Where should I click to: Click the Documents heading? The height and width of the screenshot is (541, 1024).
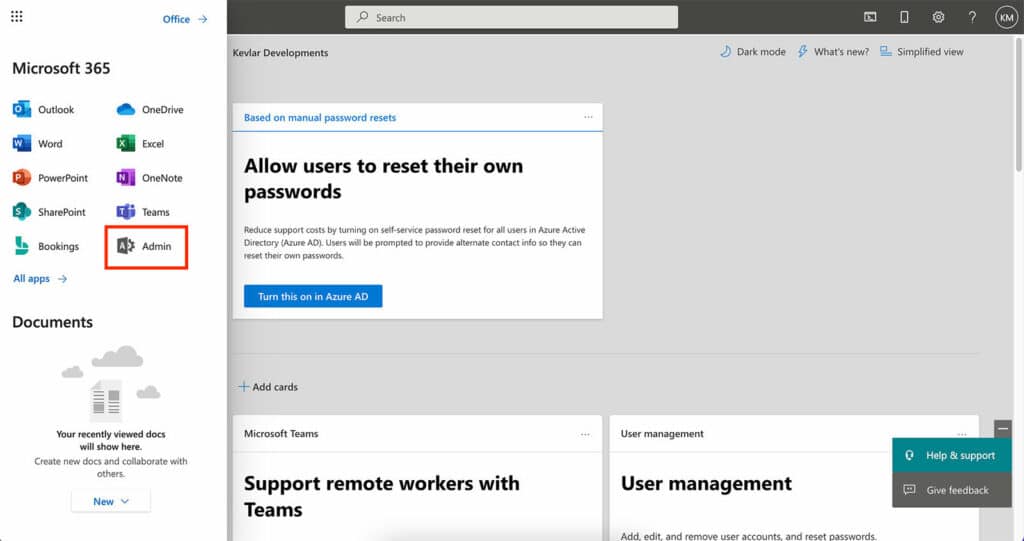click(x=52, y=322)
